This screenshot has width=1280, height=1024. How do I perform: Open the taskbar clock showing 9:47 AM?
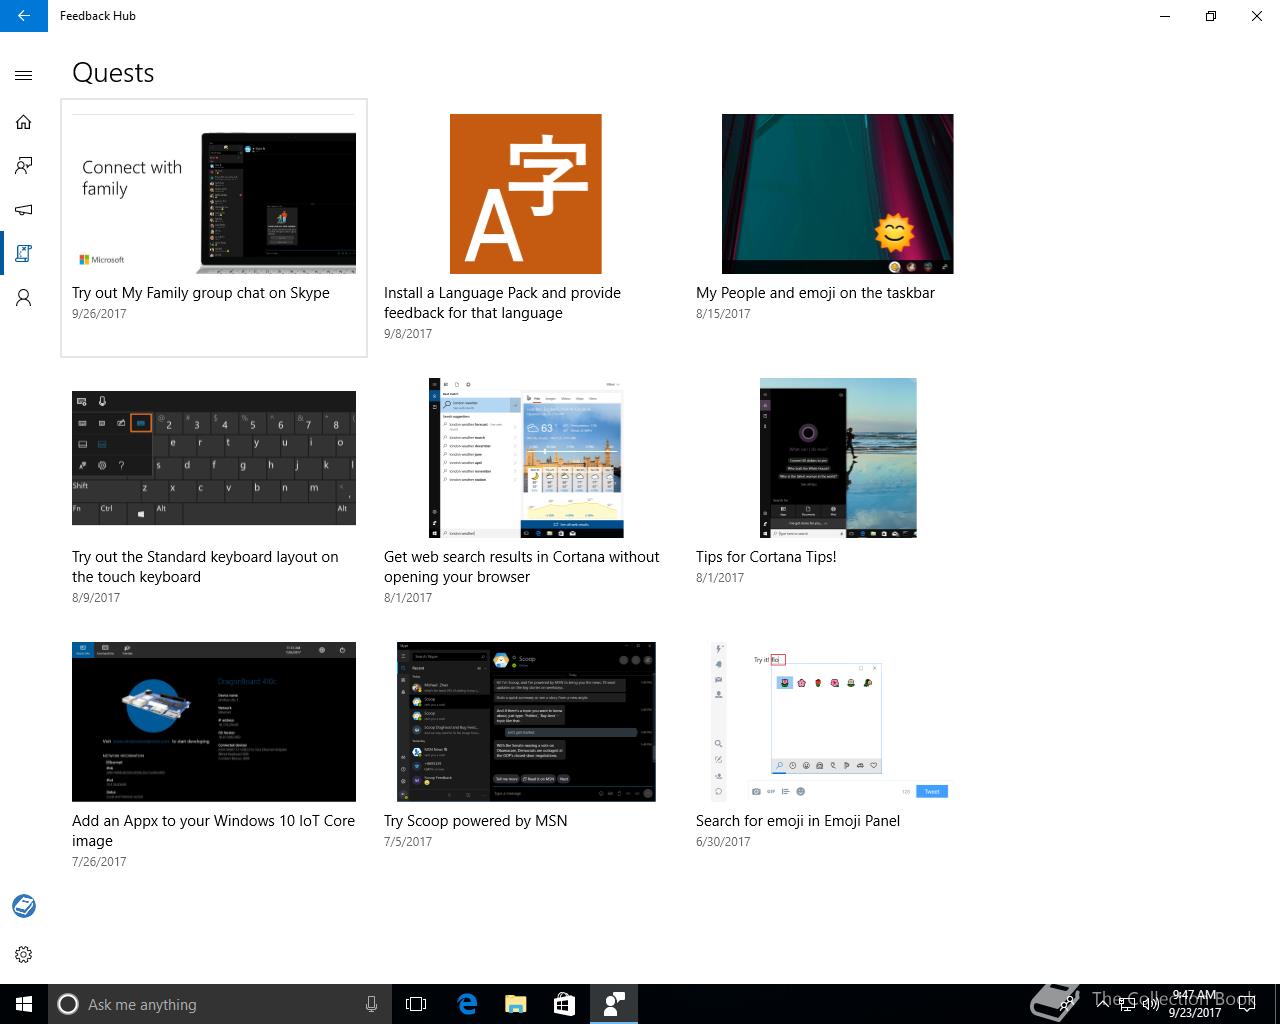tap(1195, 1004)
